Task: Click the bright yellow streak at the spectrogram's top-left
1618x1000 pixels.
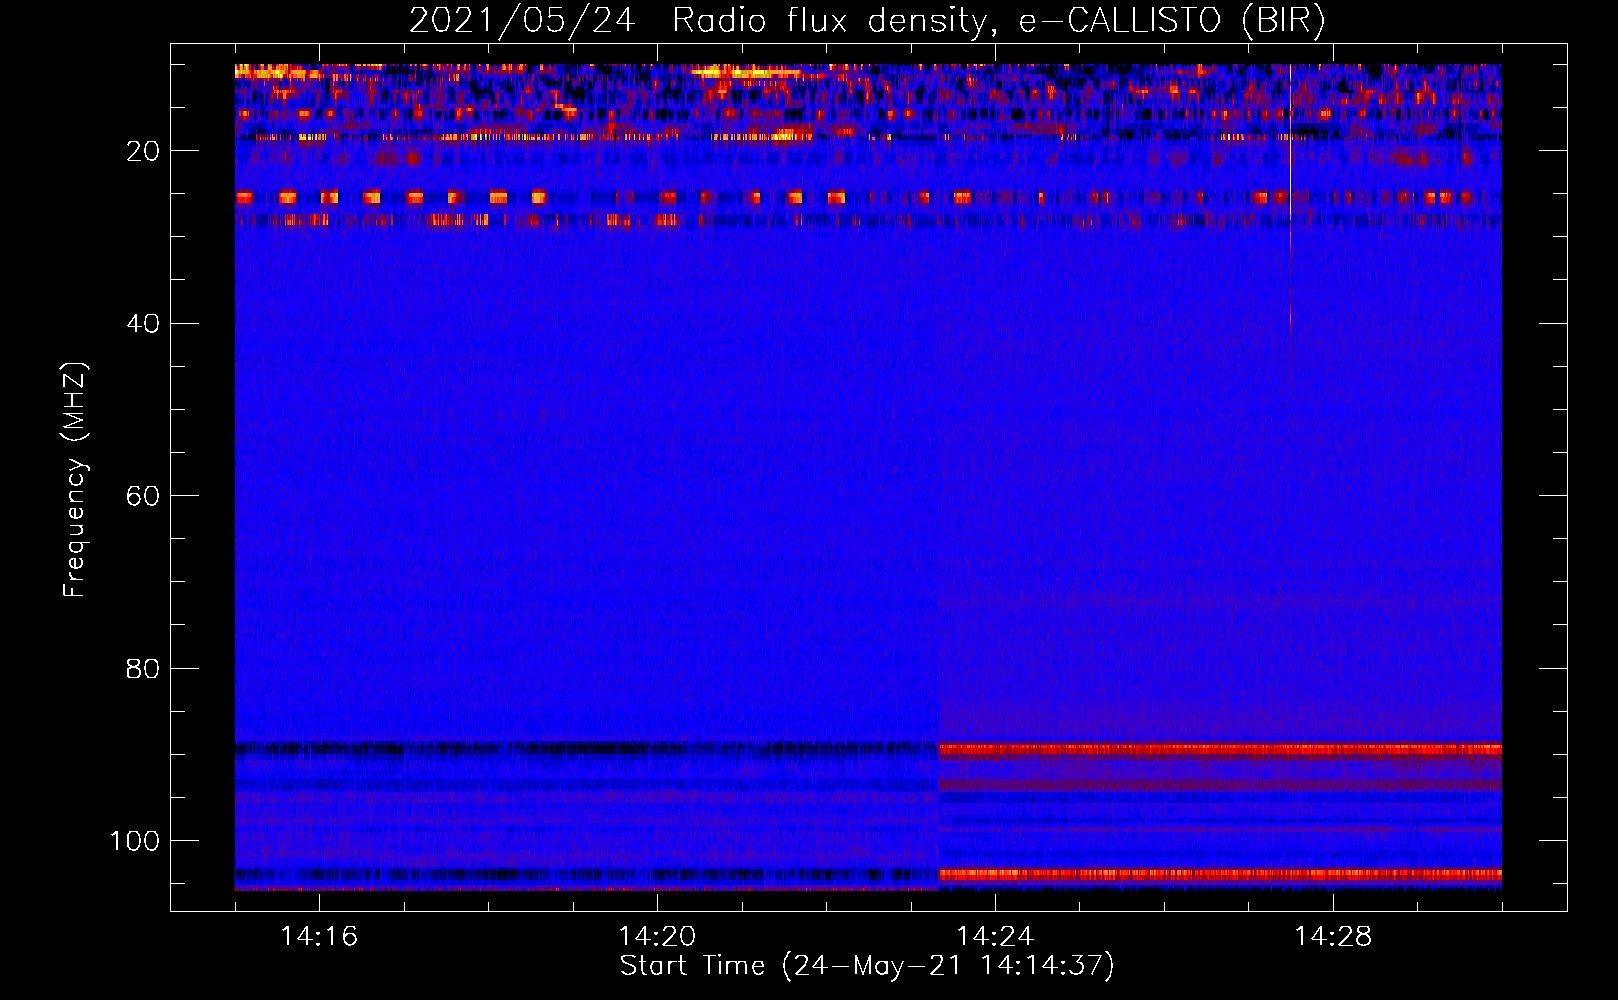Action: pyautogui.click(x=262, y=71)
